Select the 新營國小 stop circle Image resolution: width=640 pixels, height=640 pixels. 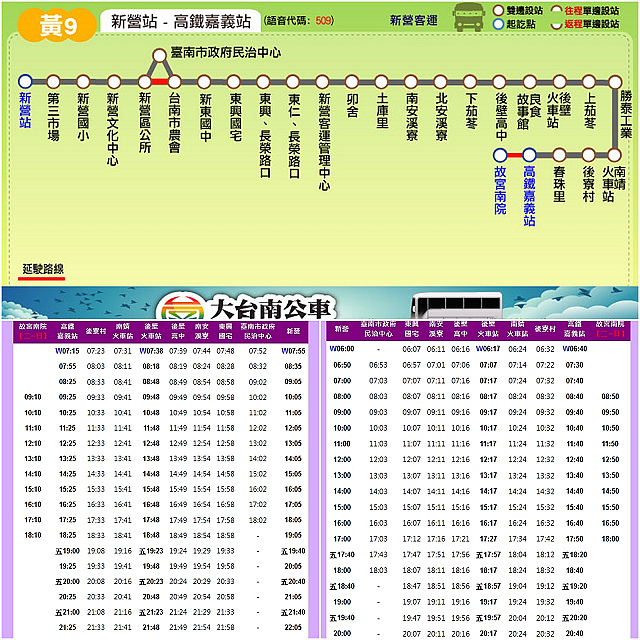click(x=83, y=82)
